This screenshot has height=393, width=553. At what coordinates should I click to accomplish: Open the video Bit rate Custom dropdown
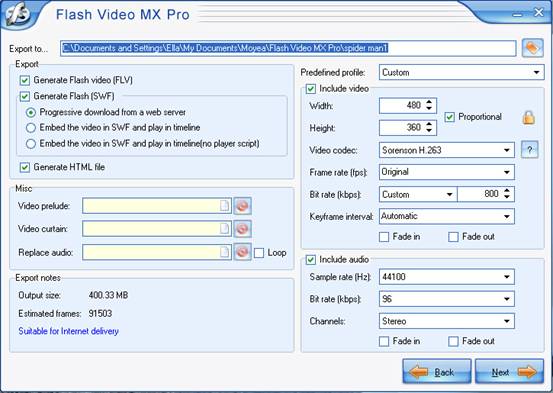(418, 194)
